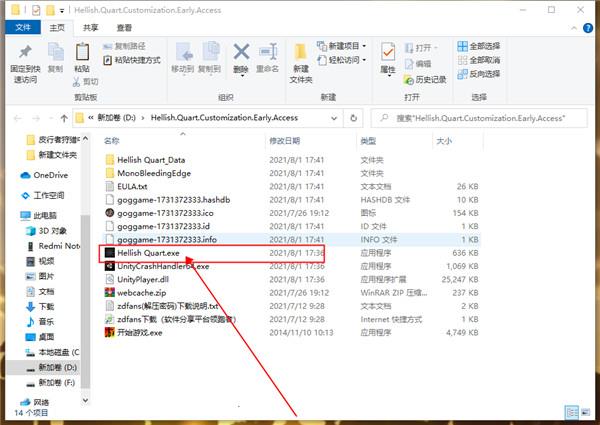Click the Properties checkmark icon

click(x=388, y=52)
